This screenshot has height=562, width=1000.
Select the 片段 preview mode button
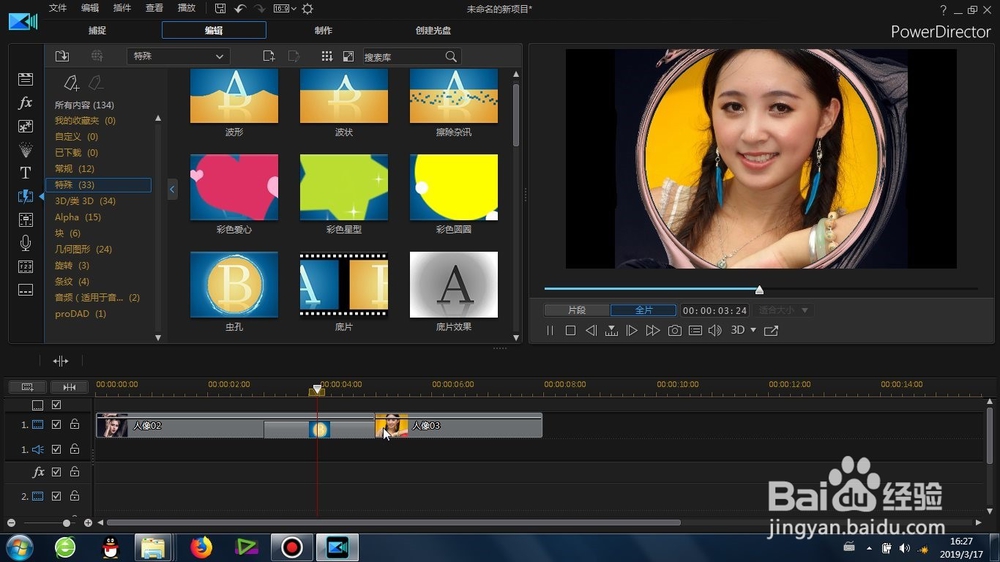(577, 310)
